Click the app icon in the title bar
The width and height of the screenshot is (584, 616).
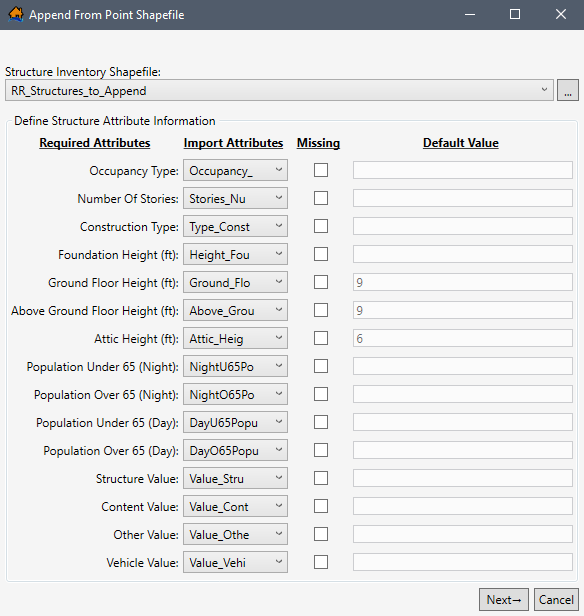click(x=16, y=15)
